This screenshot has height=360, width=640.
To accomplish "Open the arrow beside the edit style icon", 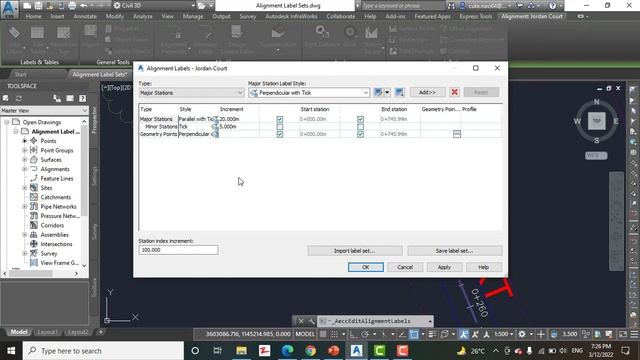I will pos(387,93).
